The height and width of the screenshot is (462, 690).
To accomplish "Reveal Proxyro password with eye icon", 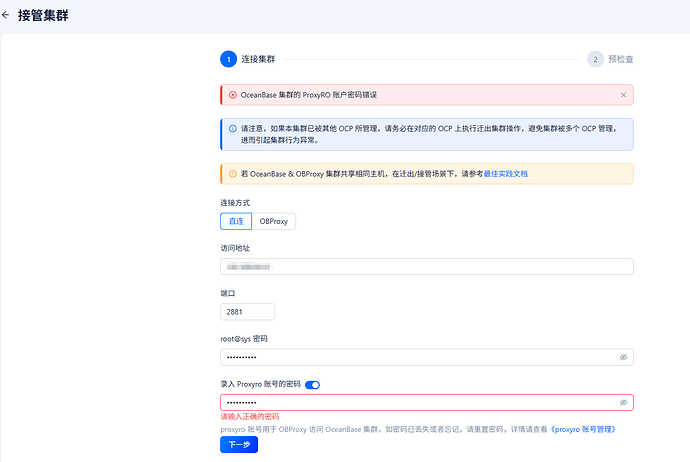I will coord(623,402).
